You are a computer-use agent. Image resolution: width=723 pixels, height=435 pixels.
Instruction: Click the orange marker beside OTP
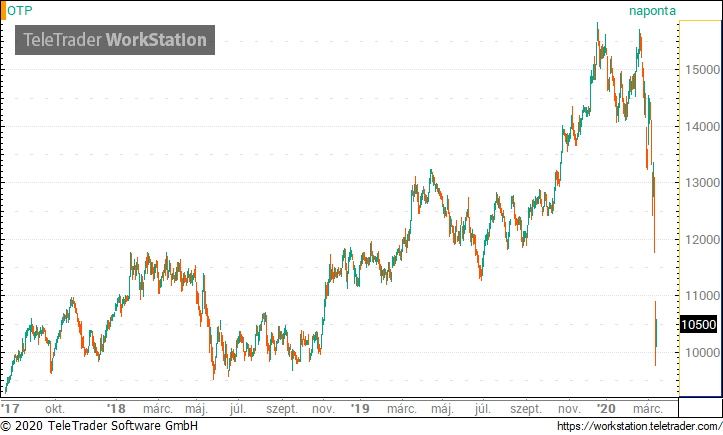pos(3,11)
